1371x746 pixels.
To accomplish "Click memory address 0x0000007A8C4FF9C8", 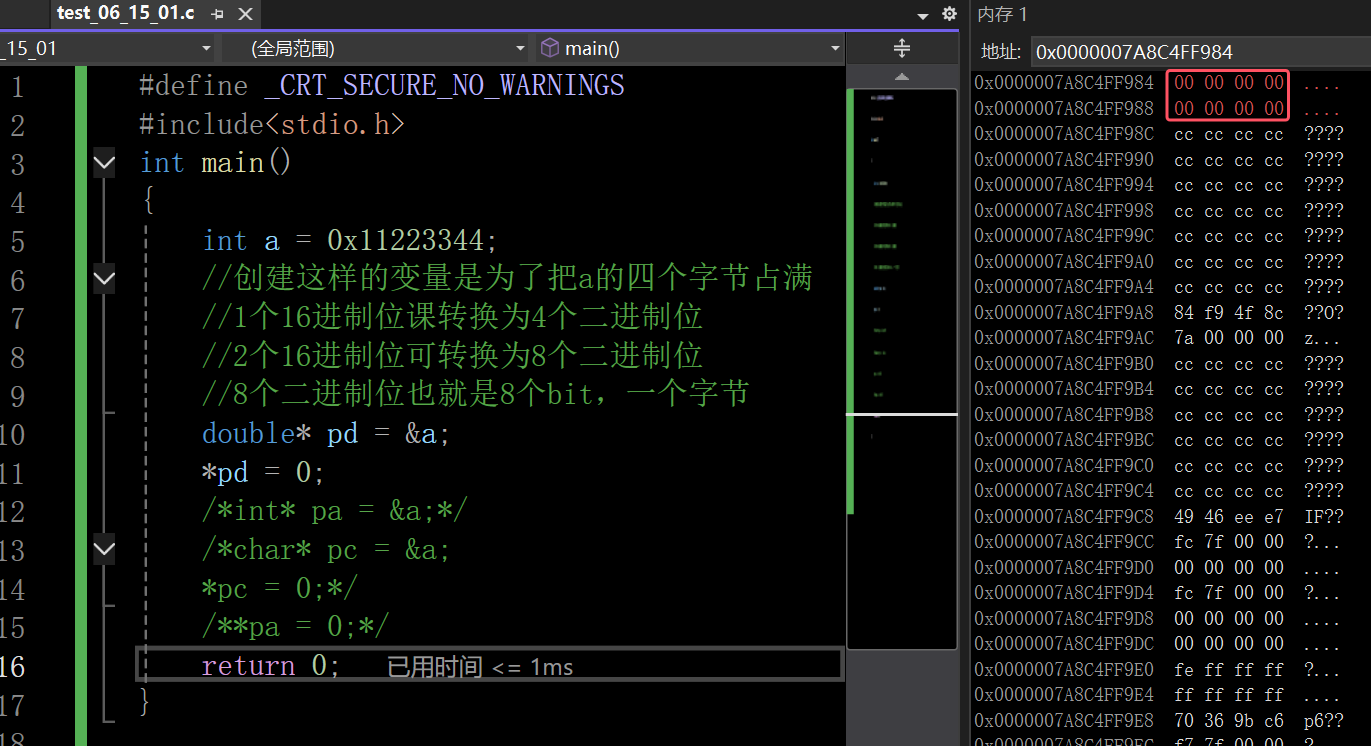I will [x=1064, y=517].
